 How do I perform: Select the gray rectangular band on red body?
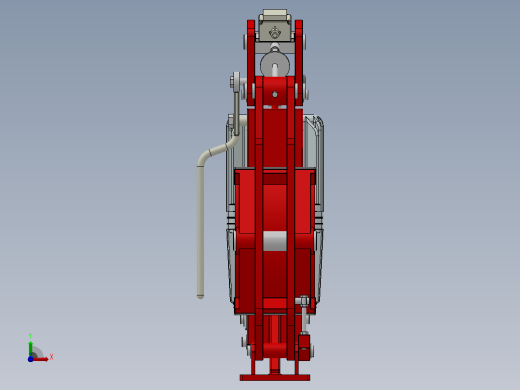275,241
